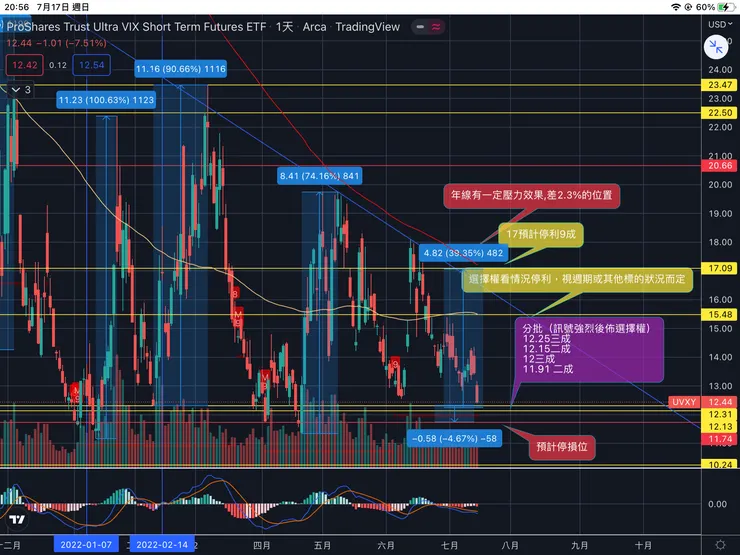Click the ProShares Trust Ultra VIX symbol title

[136, 27]
